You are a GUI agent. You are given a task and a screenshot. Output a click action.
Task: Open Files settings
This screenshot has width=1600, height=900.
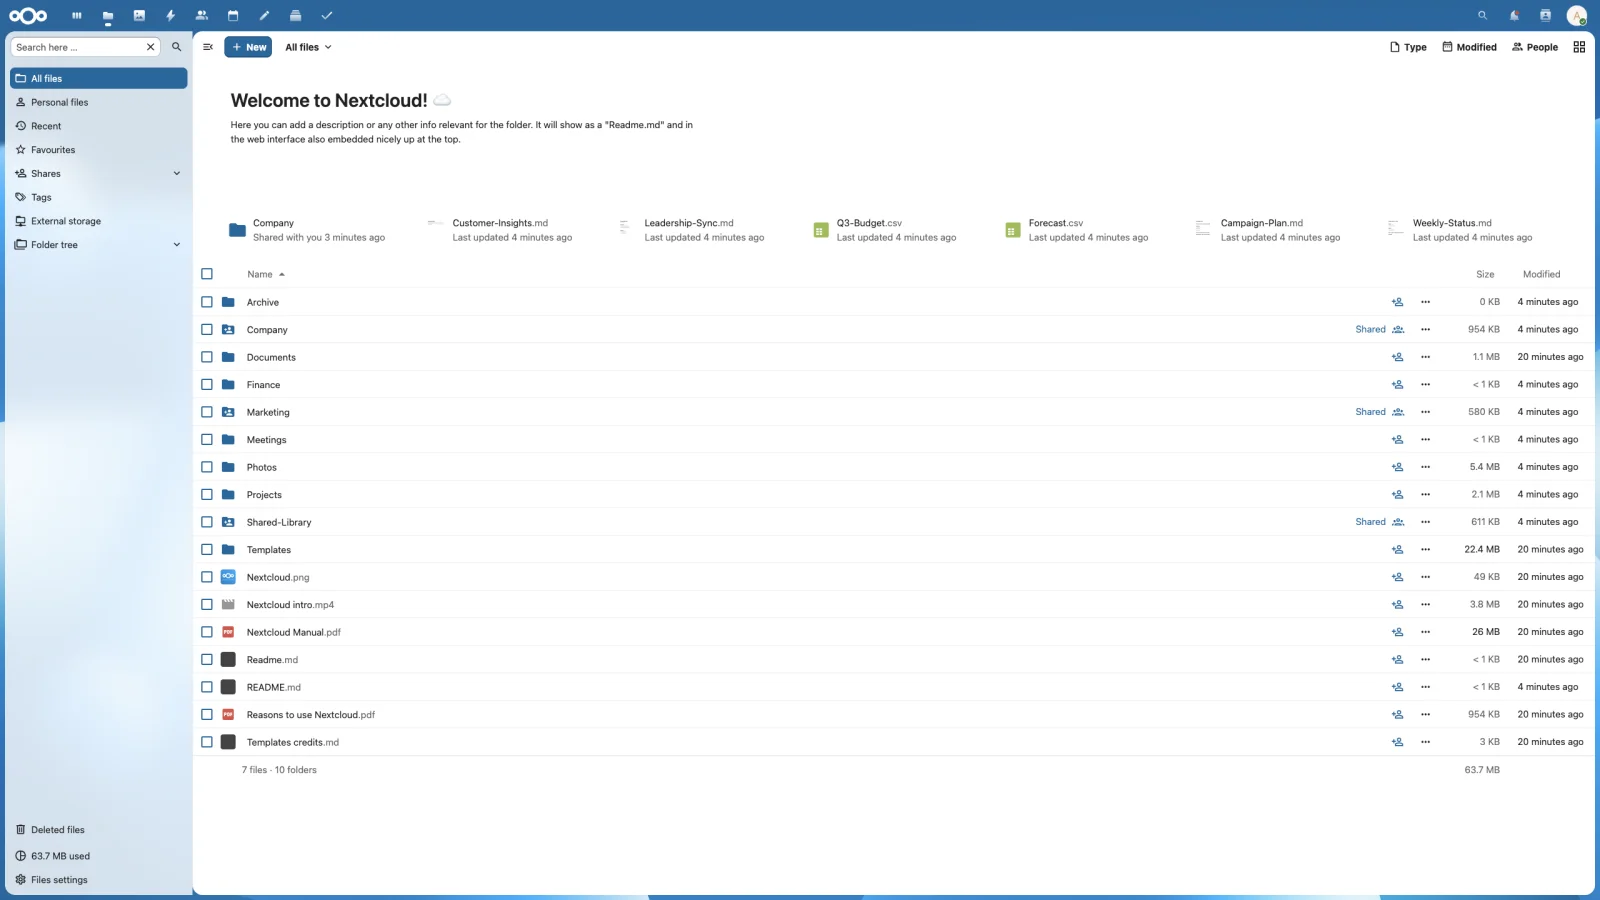pos(99,880)
